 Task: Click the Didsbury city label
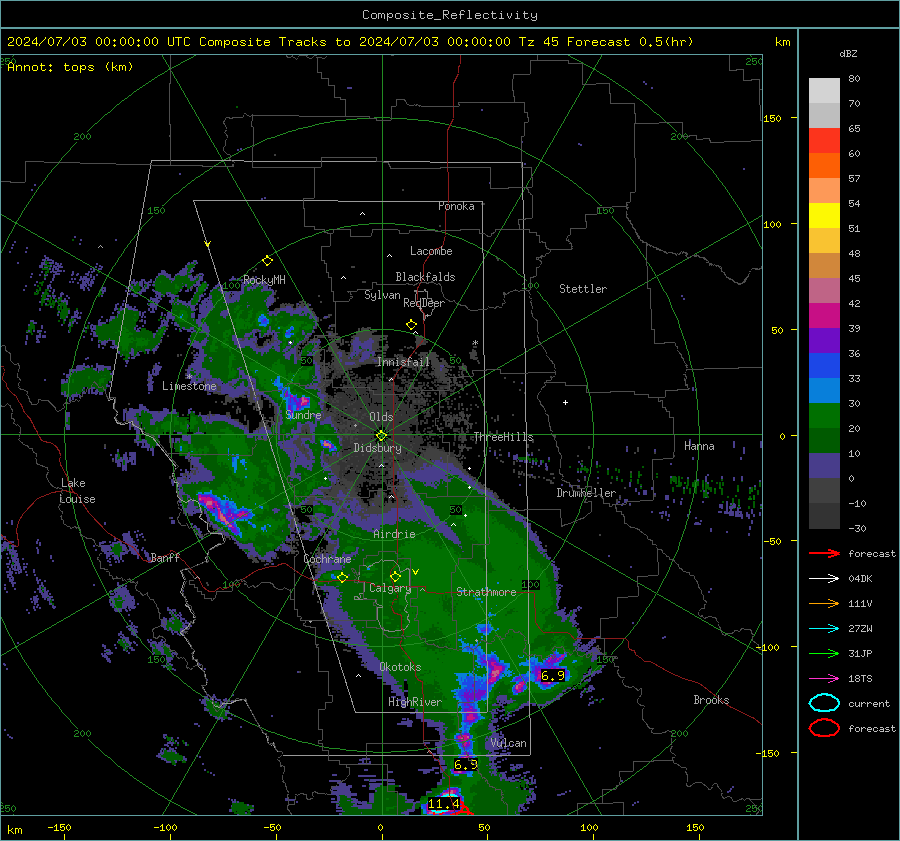coord(377,448)
